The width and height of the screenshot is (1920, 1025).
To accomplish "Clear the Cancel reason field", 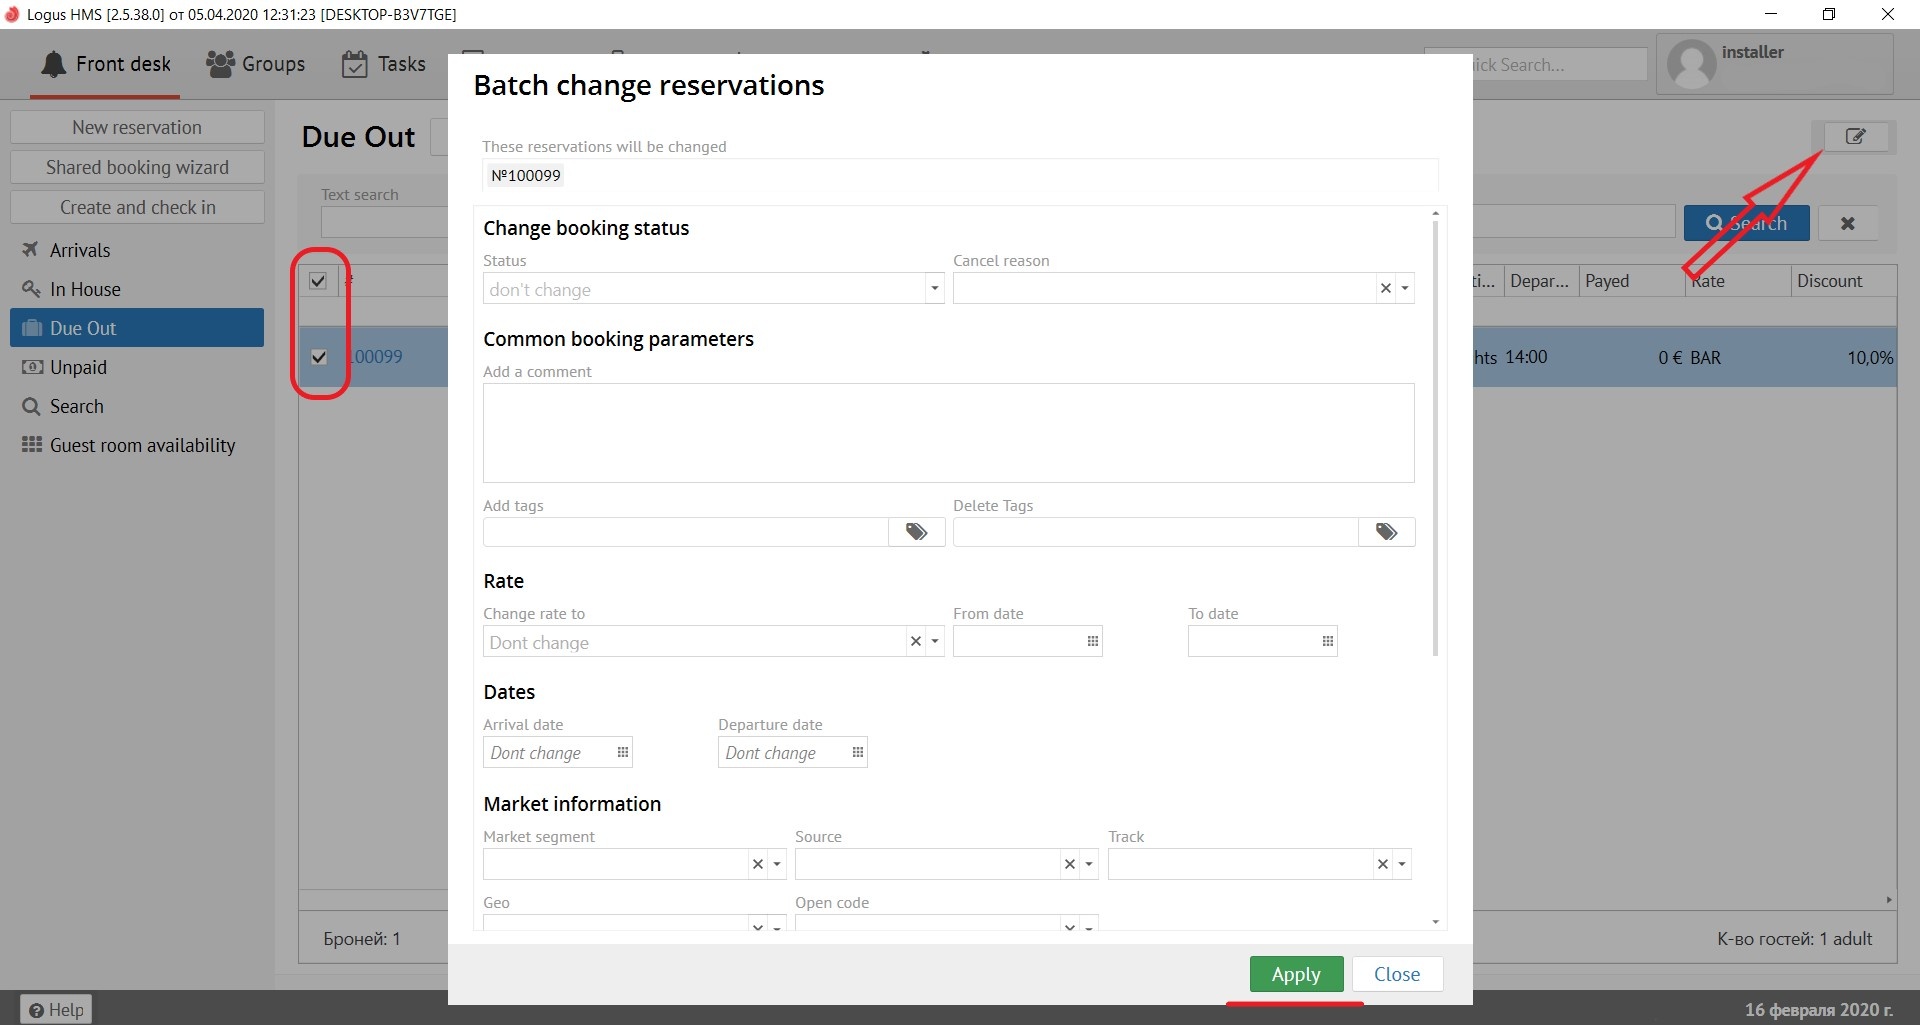I will (1385, 289).
